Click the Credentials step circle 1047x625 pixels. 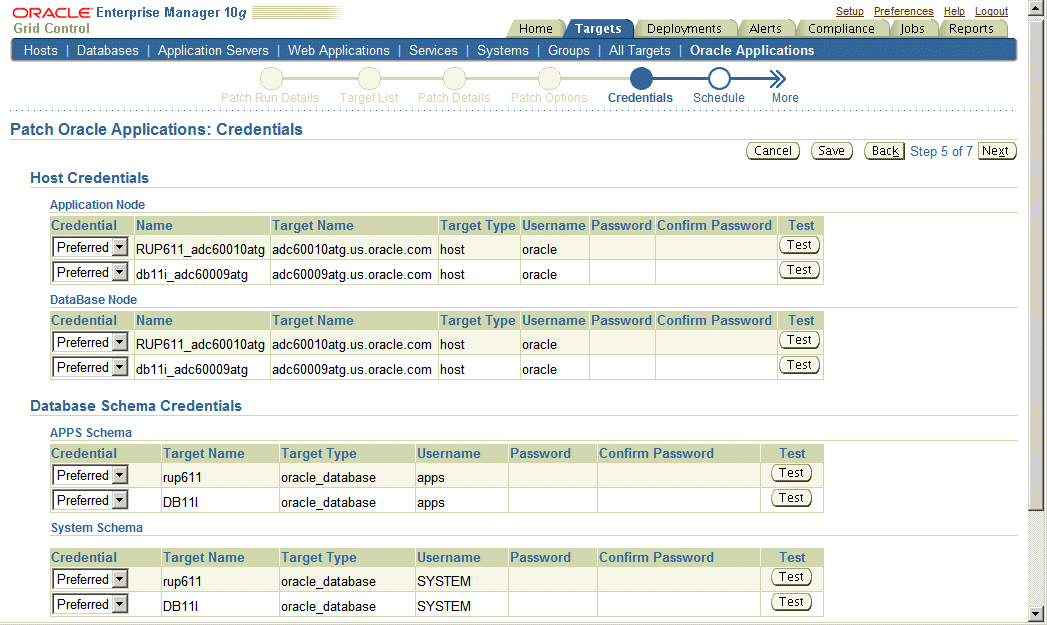[640, 79]
